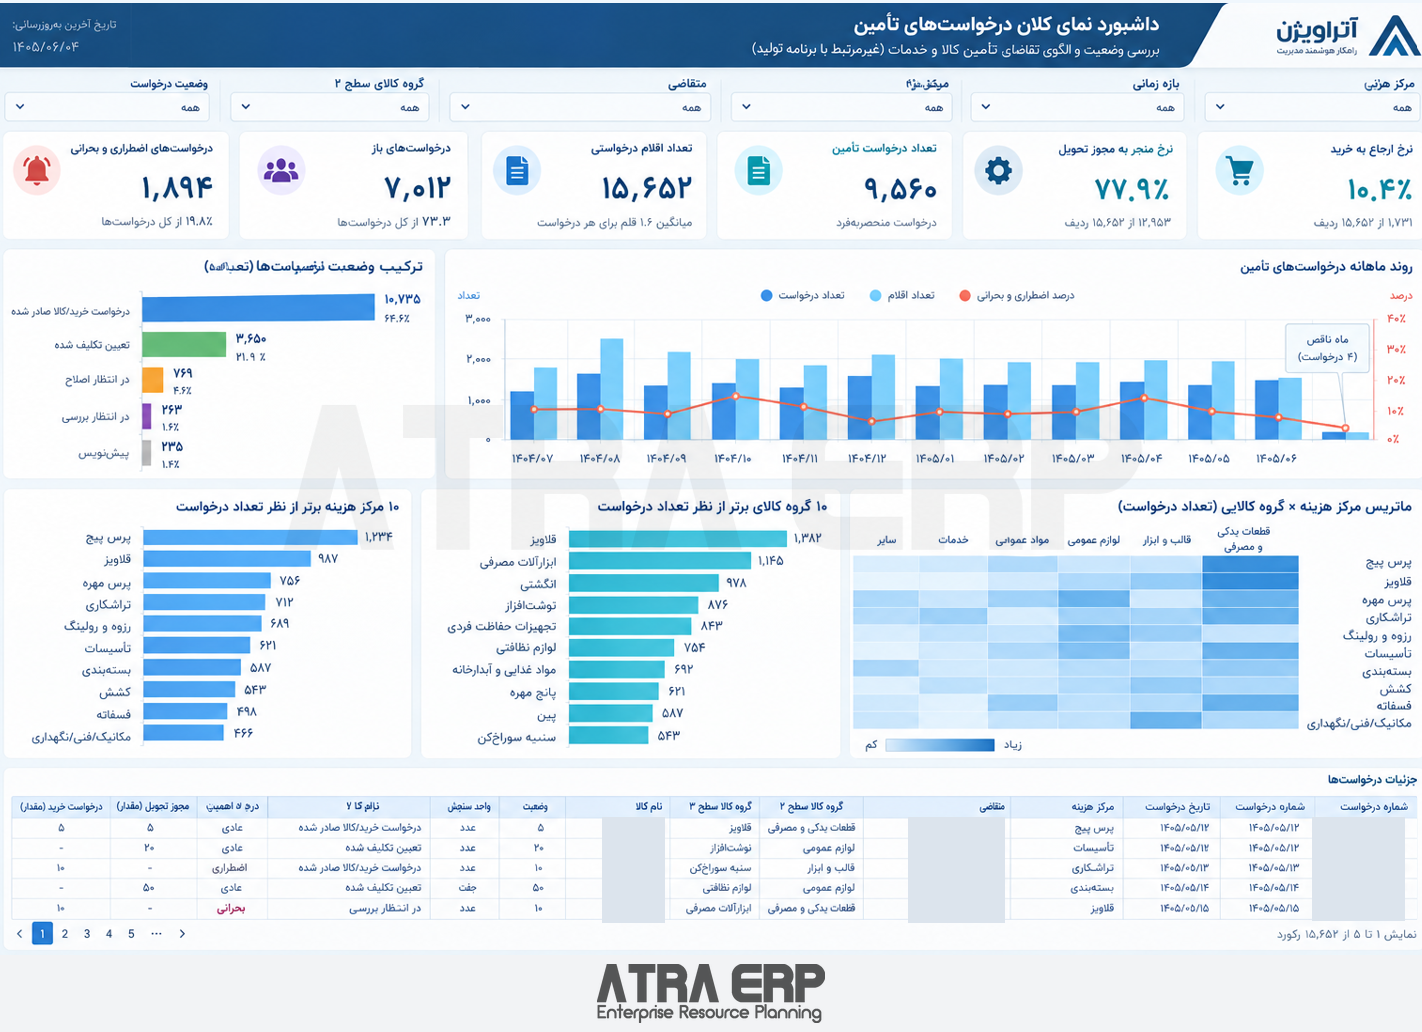Go to page 5 of the requests table
The height and width of the screenshot is (1032, 1422).
pos(131,934)
